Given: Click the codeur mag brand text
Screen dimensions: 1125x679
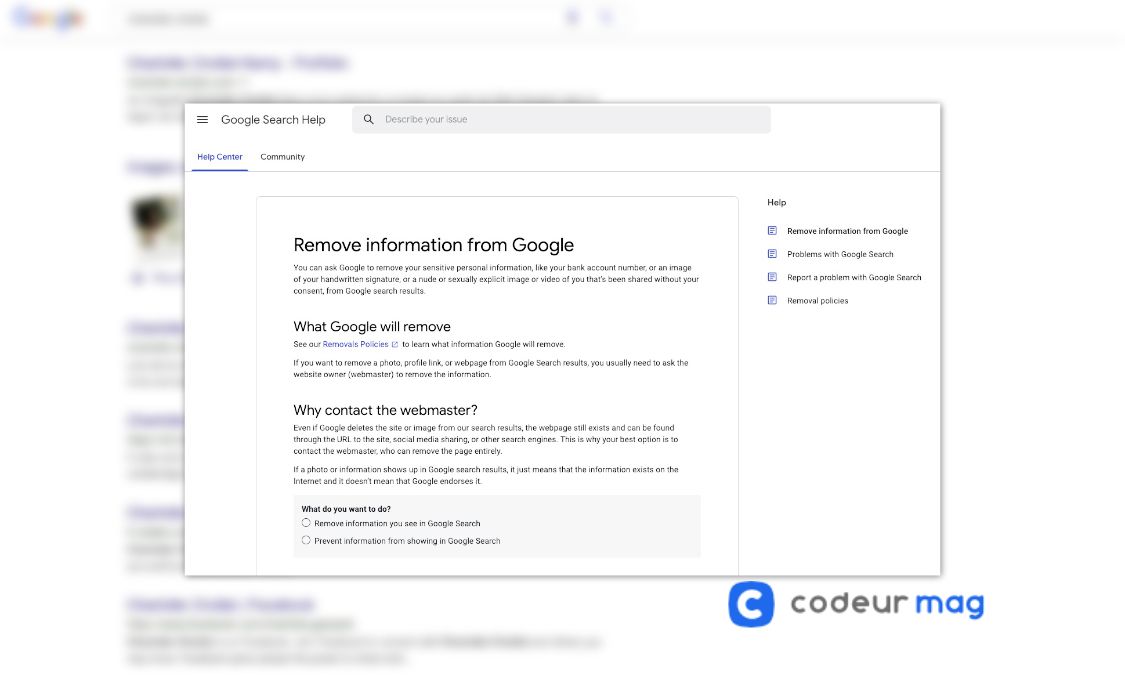Looking at the screenshot, I should coord(886,604).
